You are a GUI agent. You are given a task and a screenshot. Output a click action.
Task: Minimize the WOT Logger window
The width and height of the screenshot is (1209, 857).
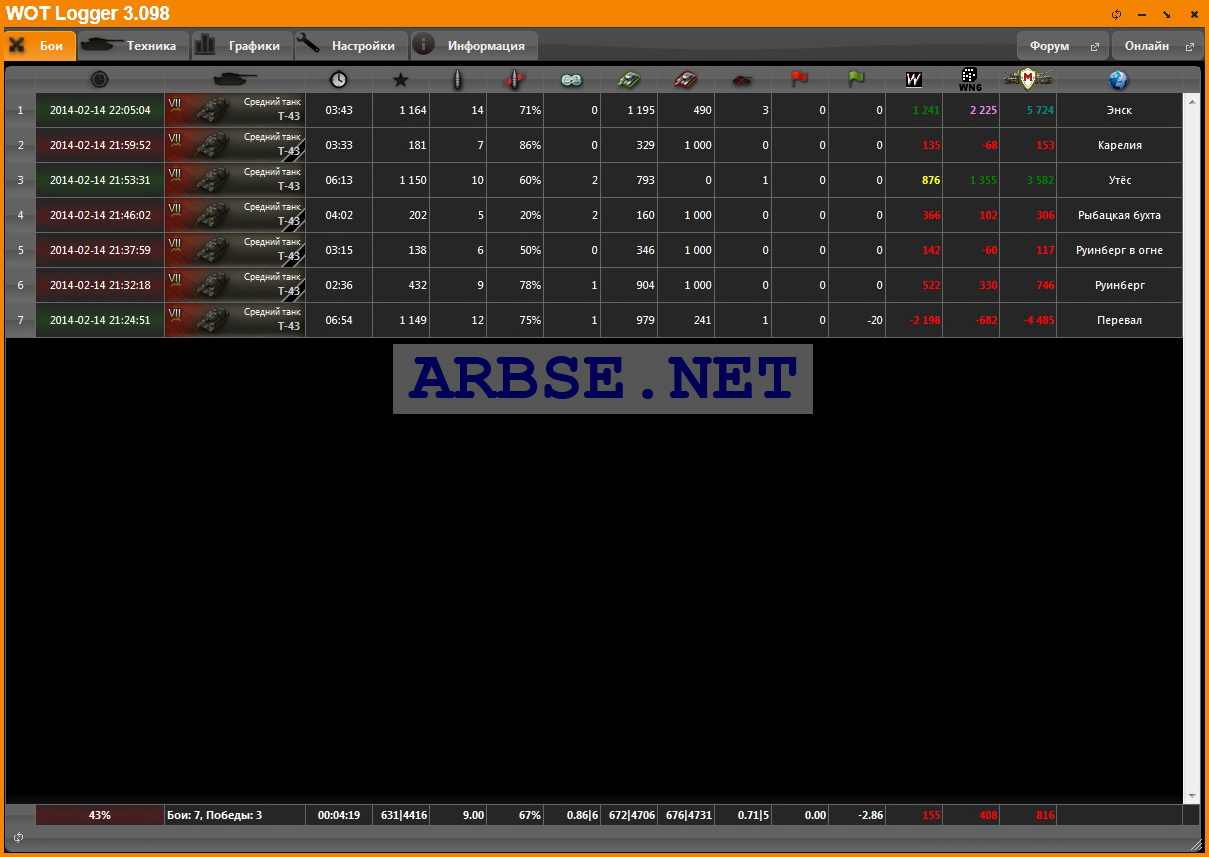point(1142,14)
